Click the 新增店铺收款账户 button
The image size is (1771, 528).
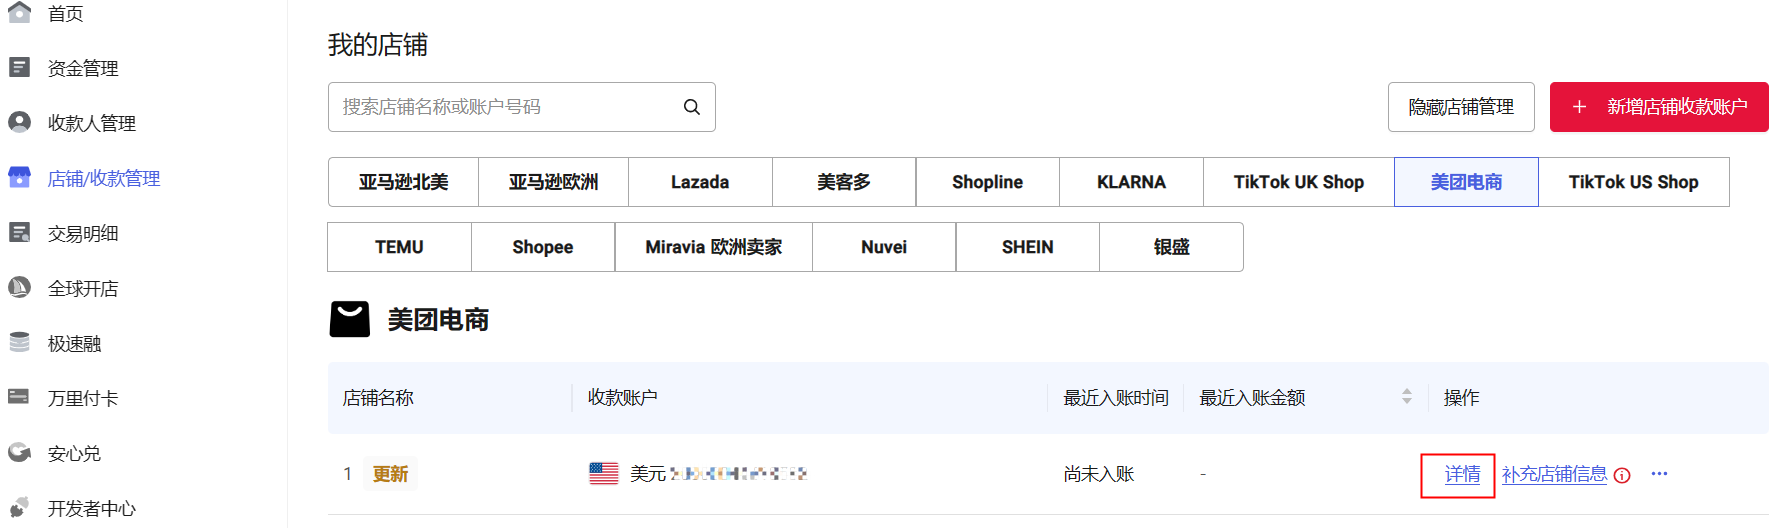tap(1659, 107)
